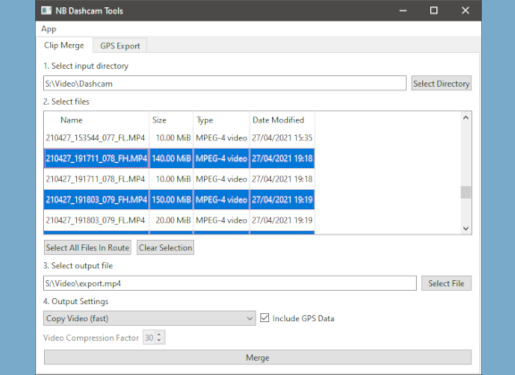Open the App menu
Image resolution: width=515 pixels, height=375 pixels.
49,29
